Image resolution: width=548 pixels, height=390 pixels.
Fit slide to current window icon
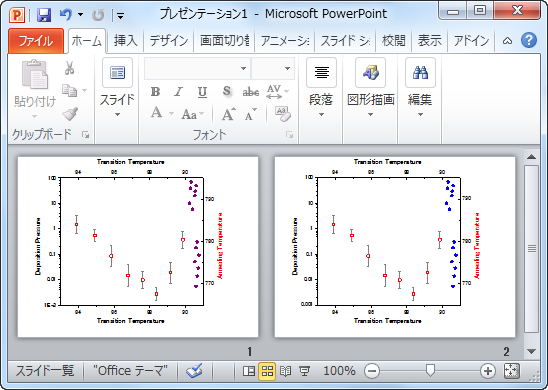click(x=512, y=371)
